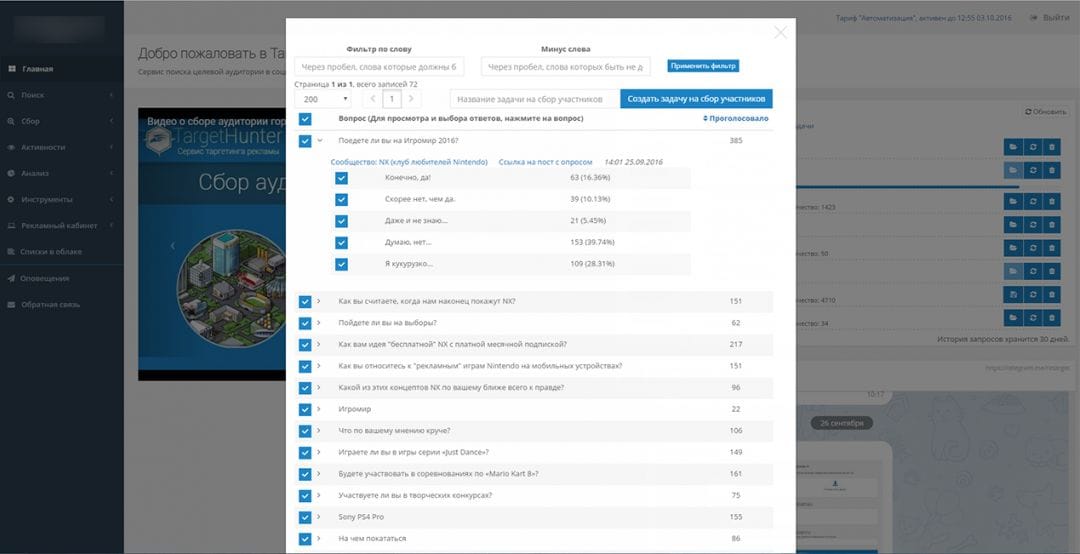1080x554 pixels.
Task: Uncheck the 'Скорее нет, чем да.' answer checkbox
Action: [341, 200]
